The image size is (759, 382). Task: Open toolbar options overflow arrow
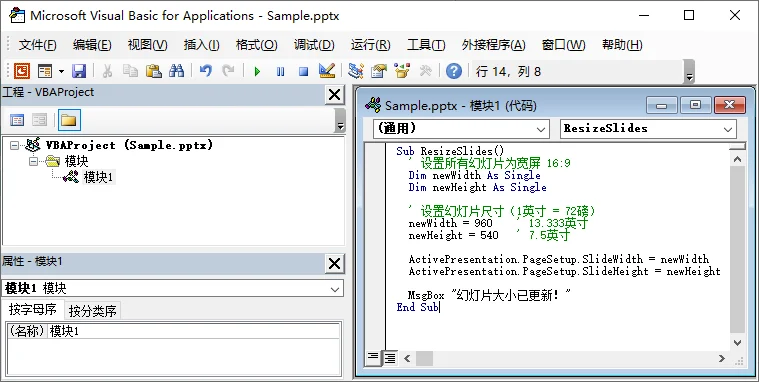(x=689, y=72)
